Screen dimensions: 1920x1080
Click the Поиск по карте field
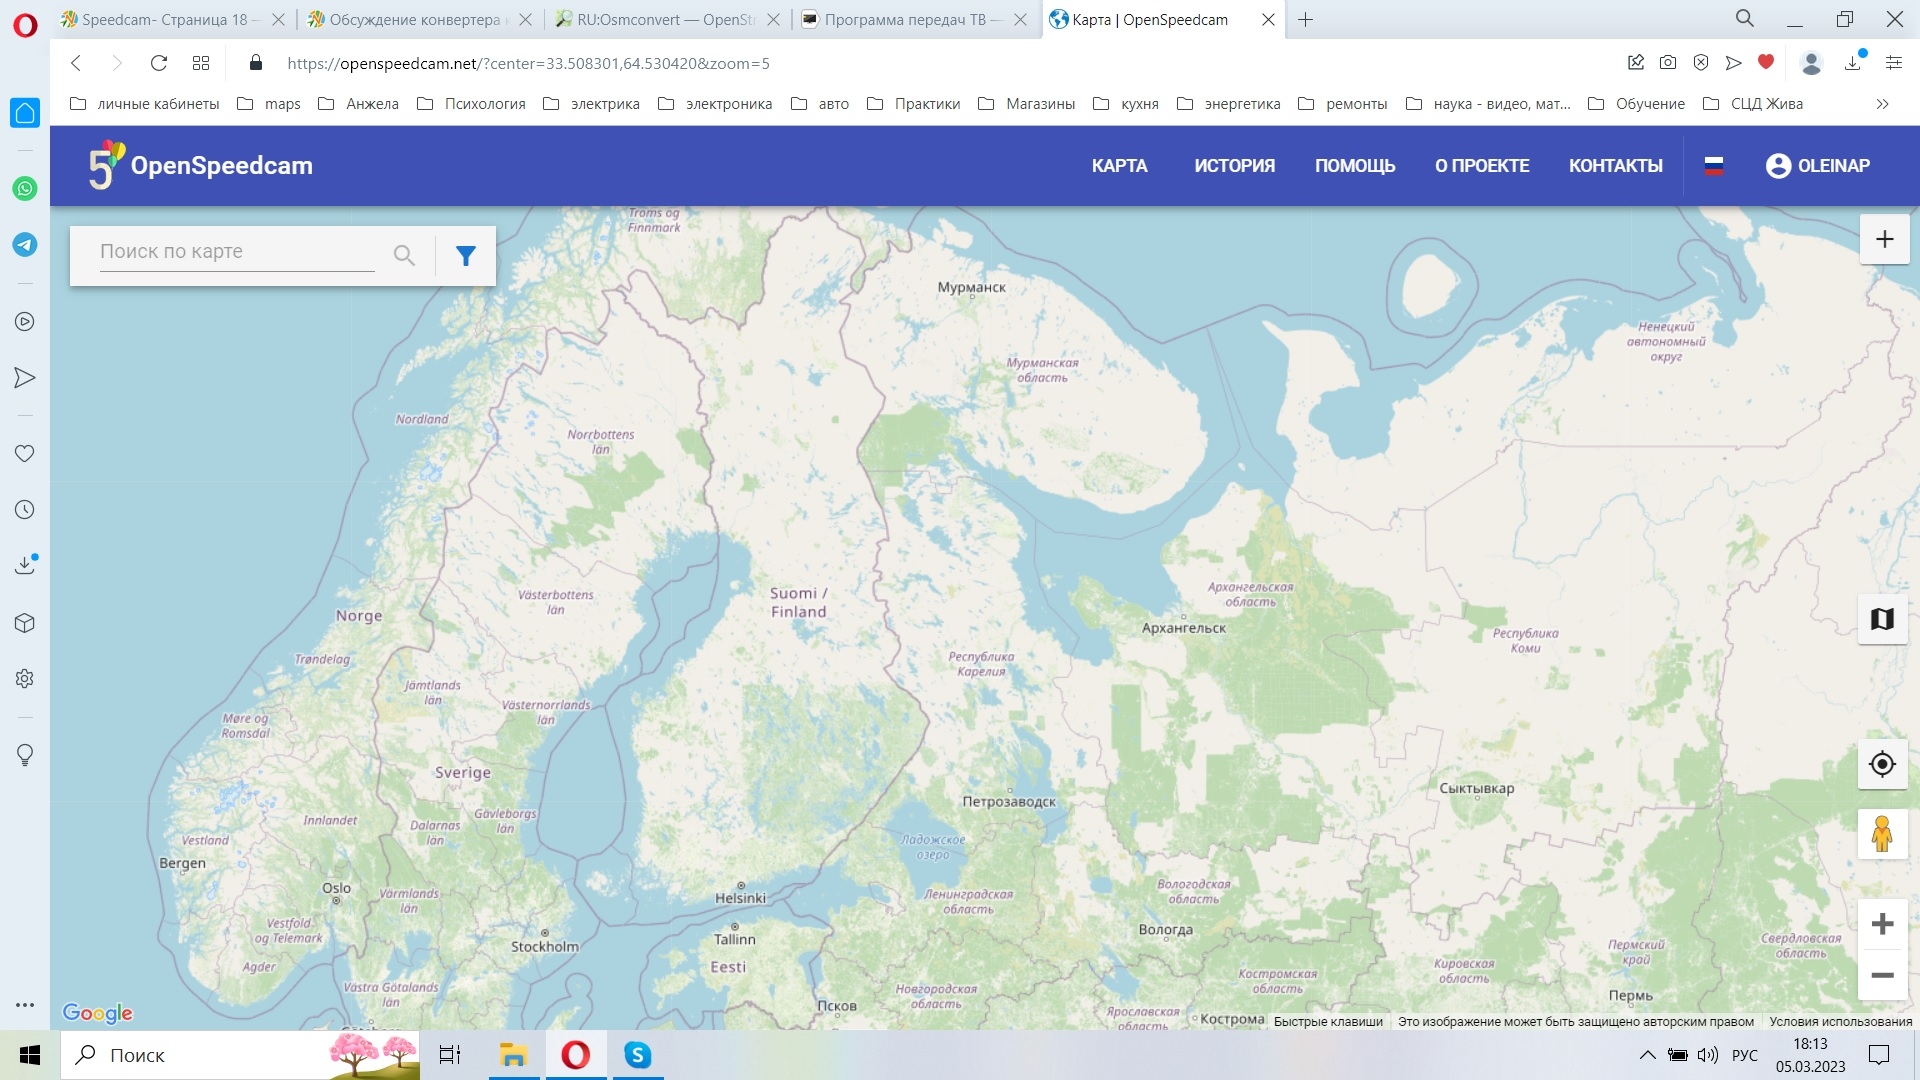(x=236, y=252)
